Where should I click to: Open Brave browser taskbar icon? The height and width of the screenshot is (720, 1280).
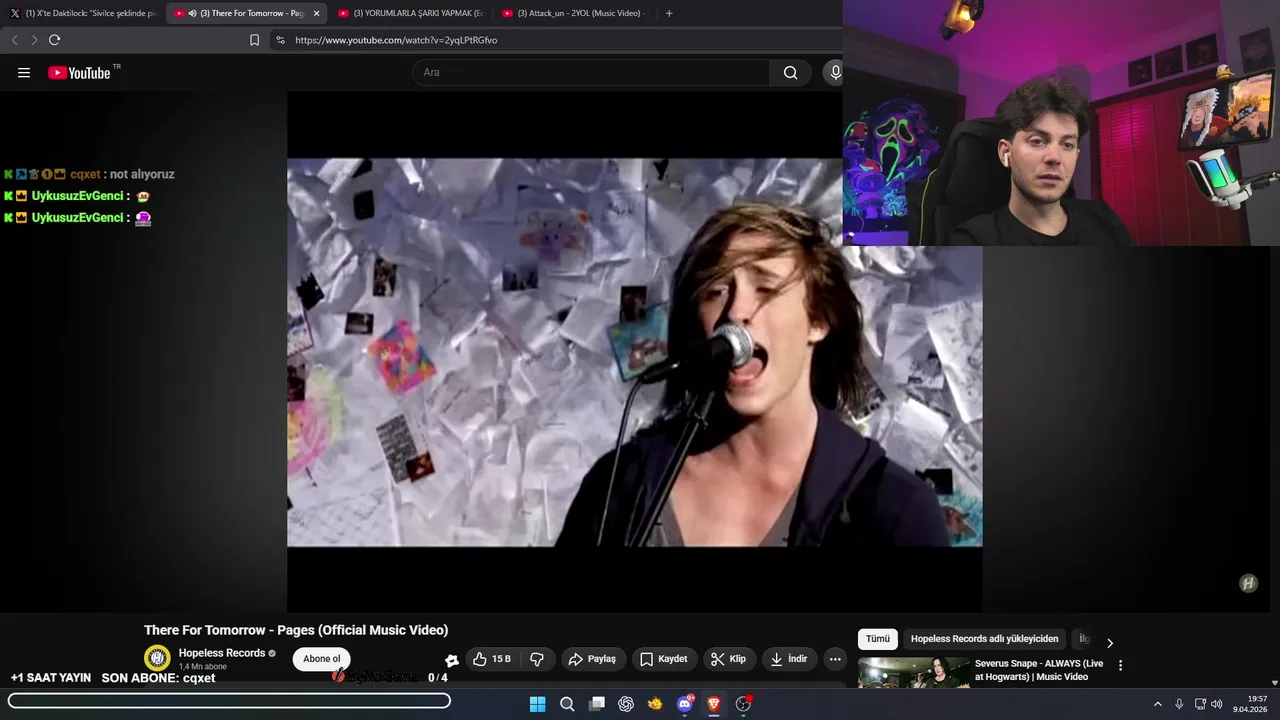[714, 704]
